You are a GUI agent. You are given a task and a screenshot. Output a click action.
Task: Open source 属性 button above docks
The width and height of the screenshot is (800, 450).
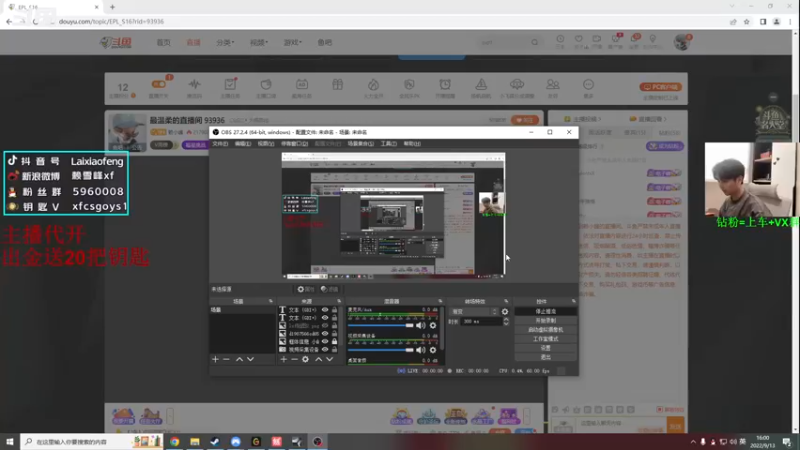pyautogui.click(x=306, y=289)
